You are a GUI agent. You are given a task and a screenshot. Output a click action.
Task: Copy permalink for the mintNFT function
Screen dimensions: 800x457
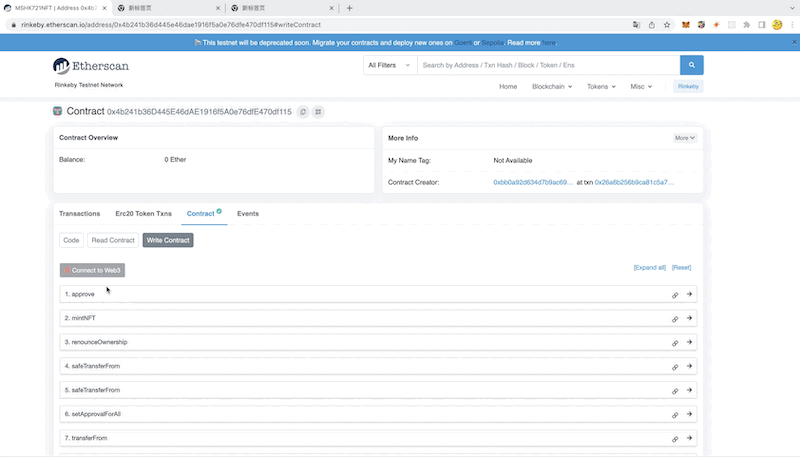click(675, 319)
